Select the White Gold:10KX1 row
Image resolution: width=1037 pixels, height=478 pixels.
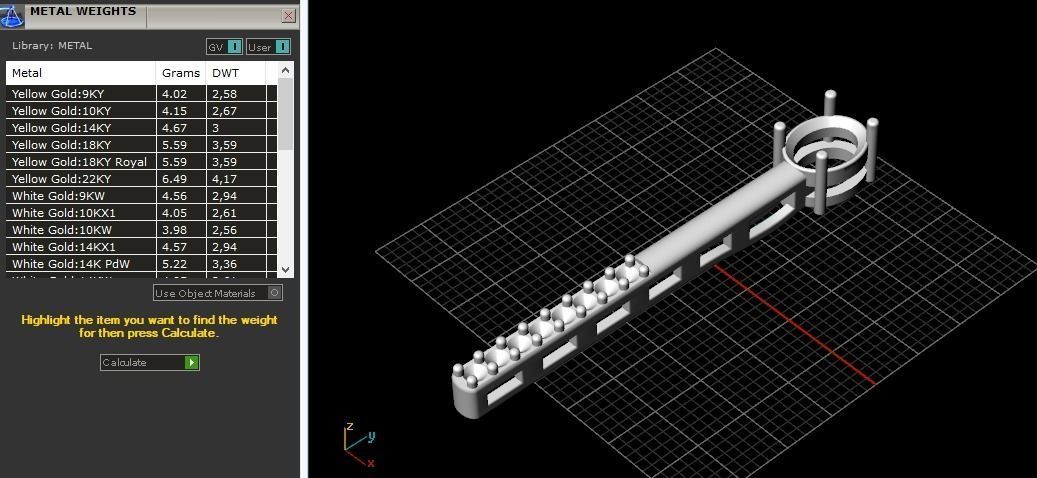tap(142, 213)
